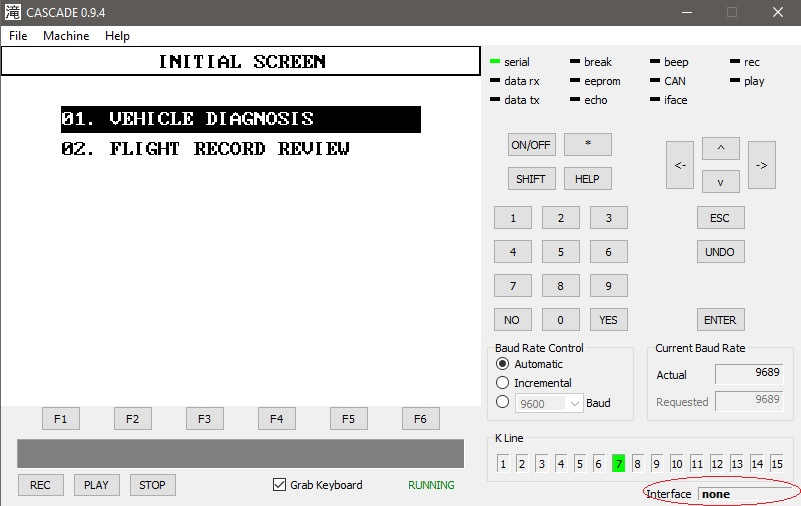Click the HELP keypad button
The width and height of the screenshot is (801, 506).
[x=587, y=179]
